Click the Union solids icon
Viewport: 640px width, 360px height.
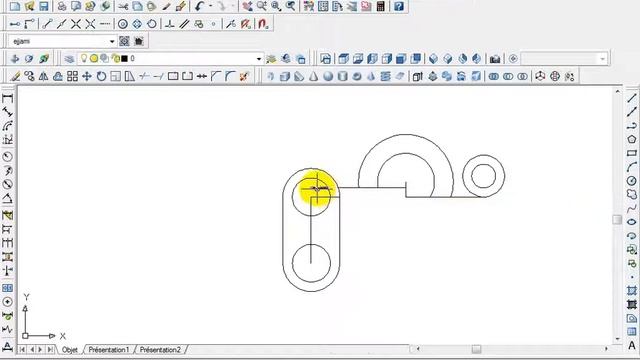(x=494, y=76)
